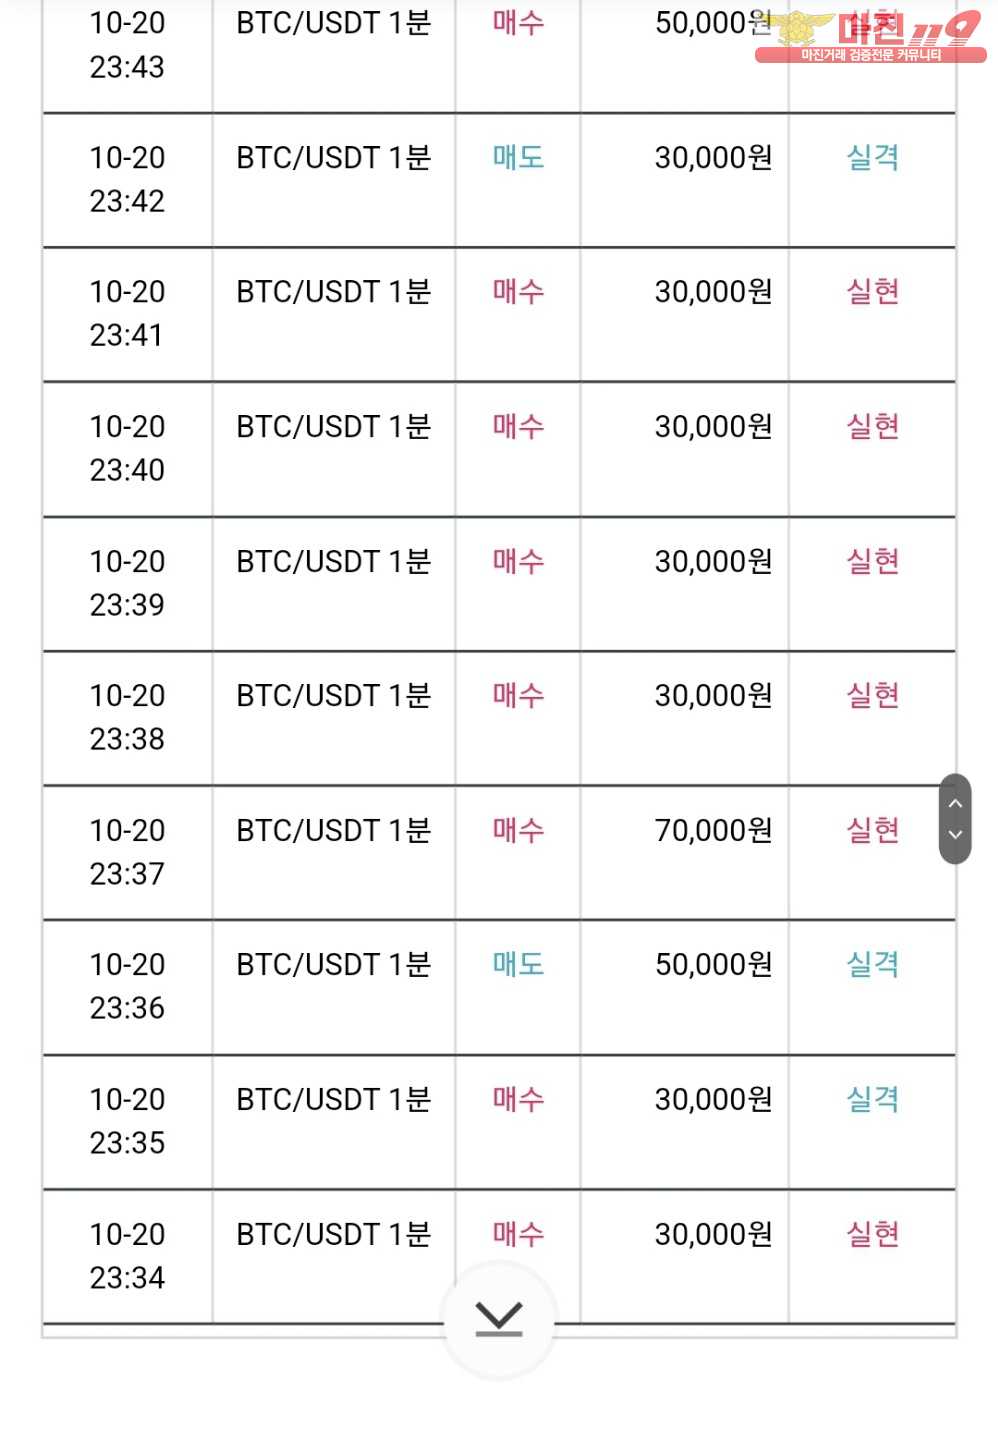Click the 매수 label in the 23:41 row

click(x=518, y=291)
